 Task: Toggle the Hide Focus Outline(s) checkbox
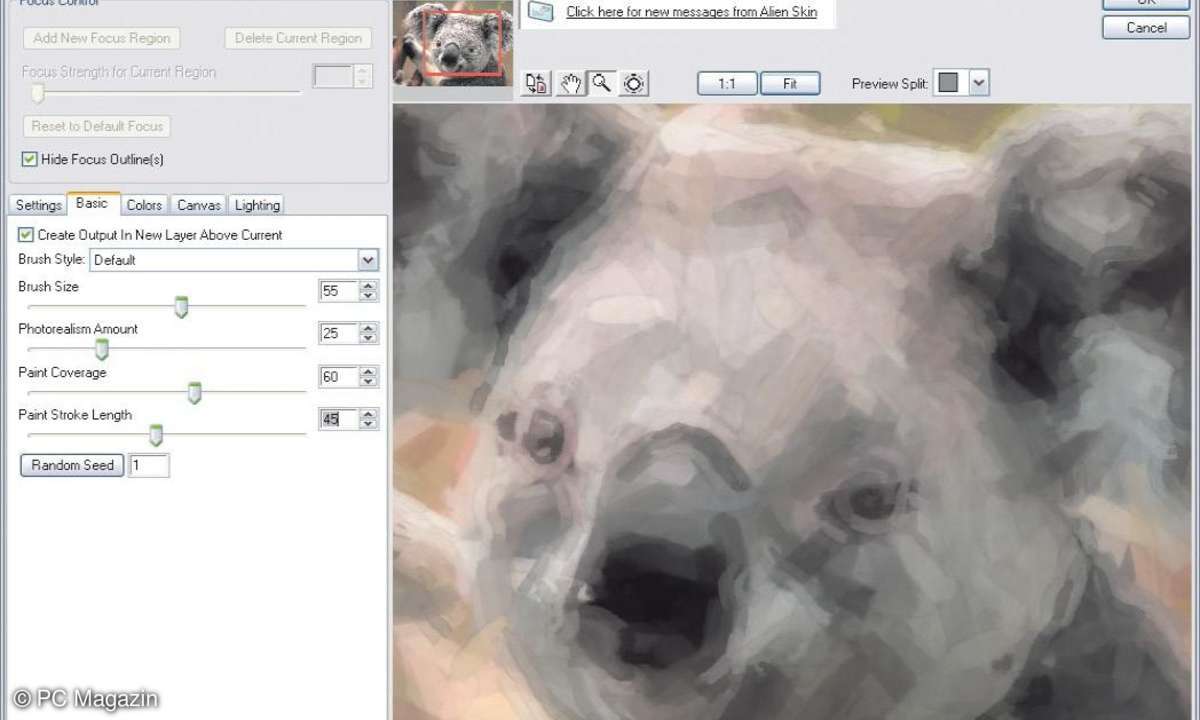pos(30,159)
